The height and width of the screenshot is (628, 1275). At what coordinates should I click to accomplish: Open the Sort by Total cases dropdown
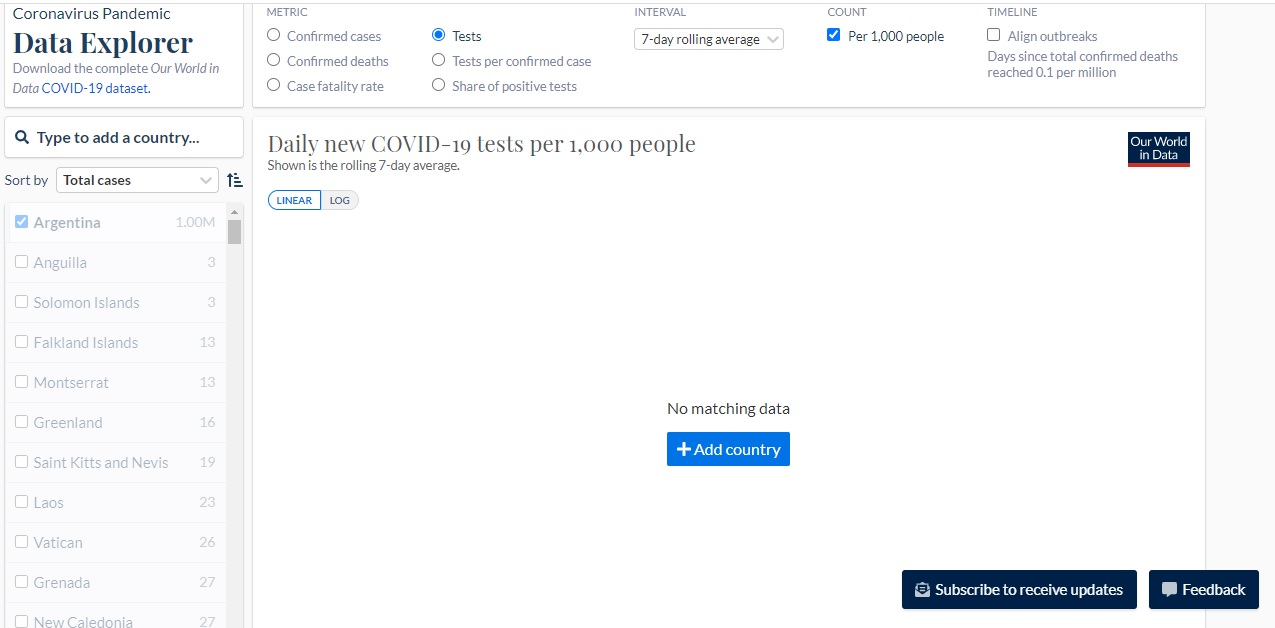point(137,180)
